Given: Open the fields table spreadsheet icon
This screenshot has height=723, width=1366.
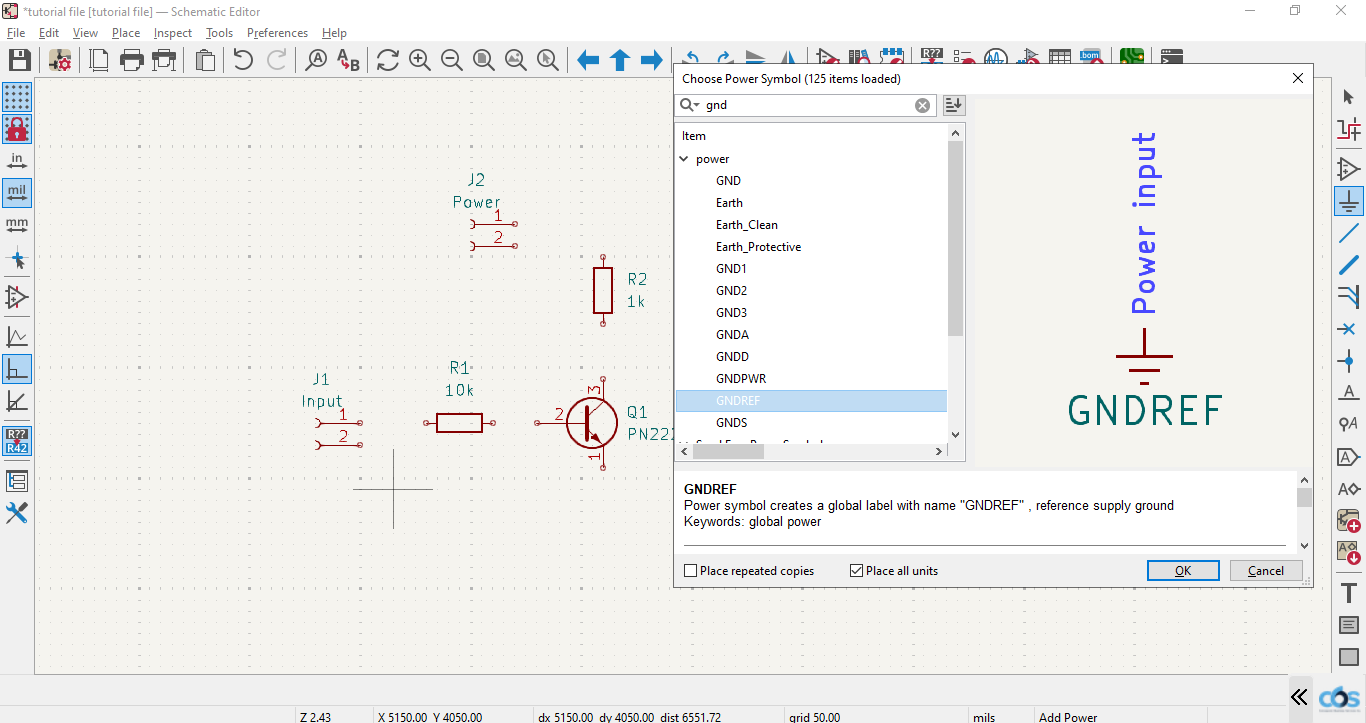Looking at the screenshot, I should click(1060, 58).
